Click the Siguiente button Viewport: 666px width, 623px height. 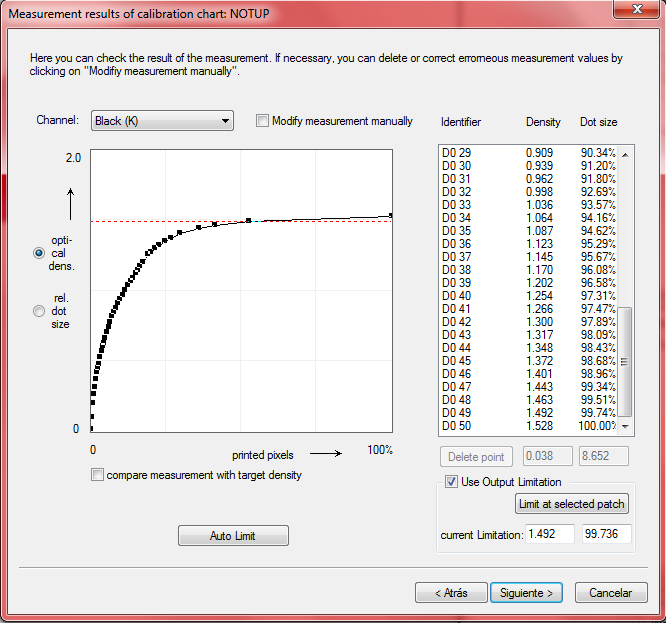pos(527,593)
